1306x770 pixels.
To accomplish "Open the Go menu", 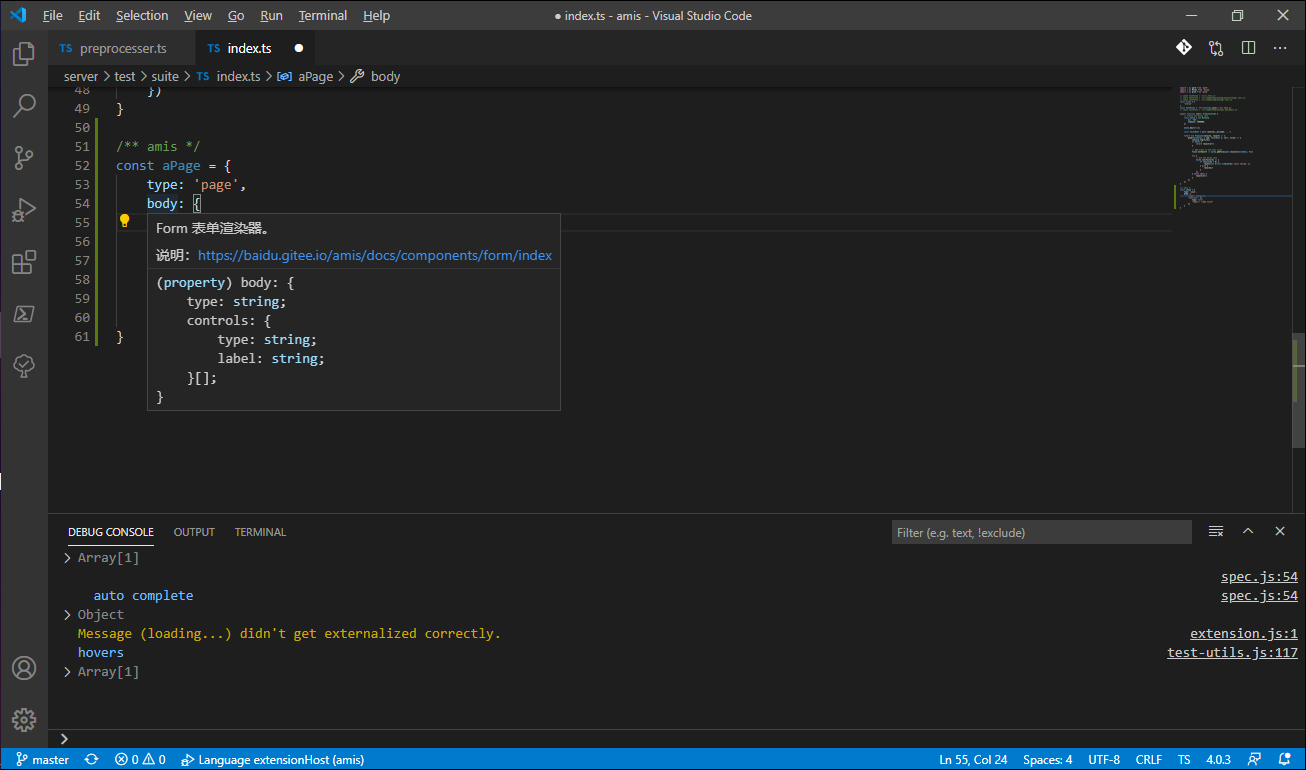I will [236, 16].
